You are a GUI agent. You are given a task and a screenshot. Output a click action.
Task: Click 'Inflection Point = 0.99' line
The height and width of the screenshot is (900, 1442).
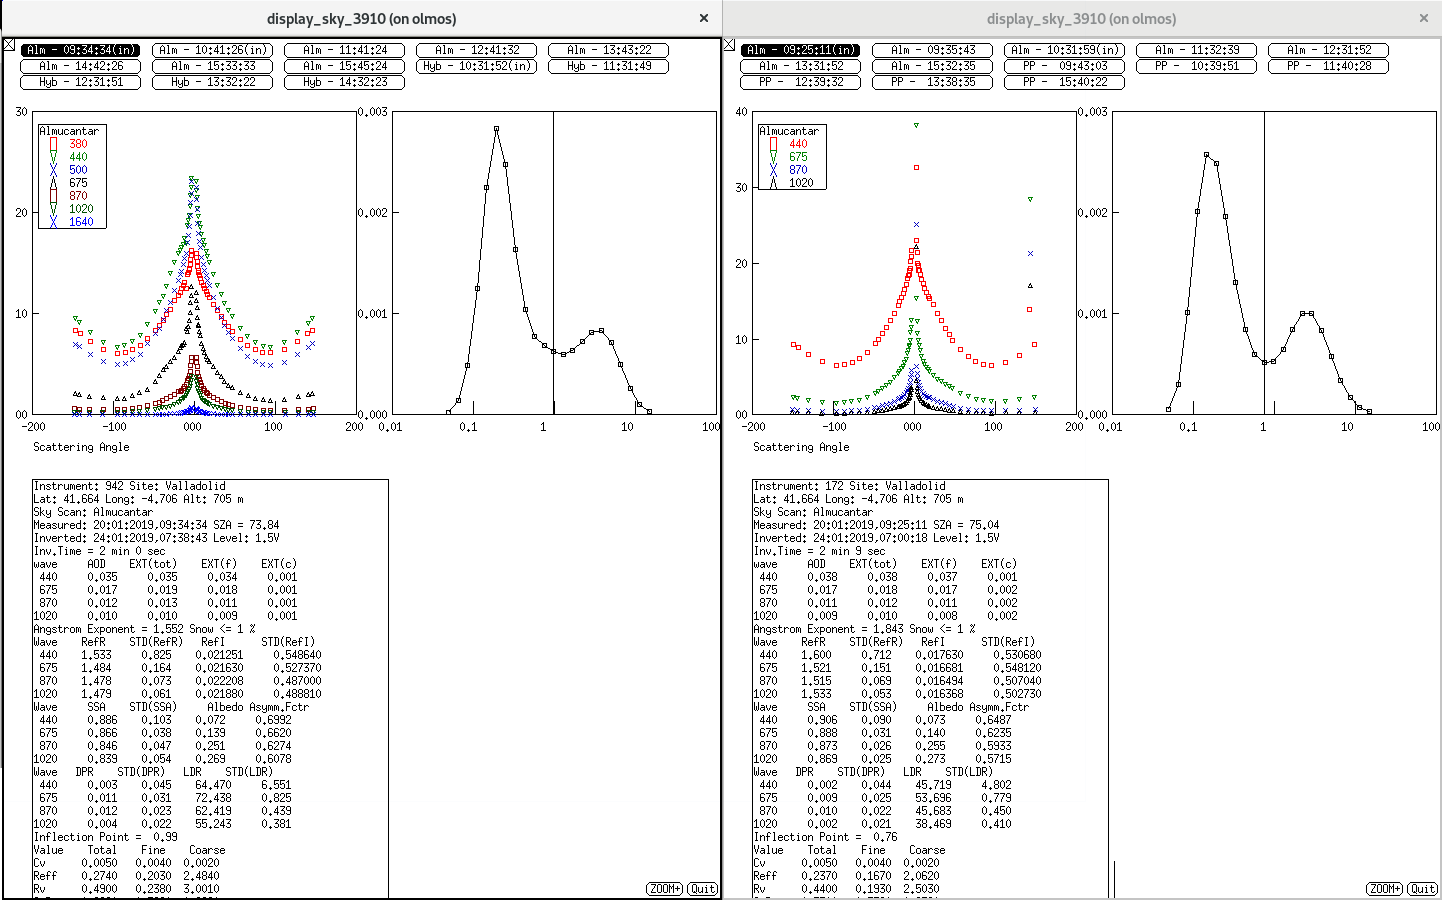[x=106, y=837]
